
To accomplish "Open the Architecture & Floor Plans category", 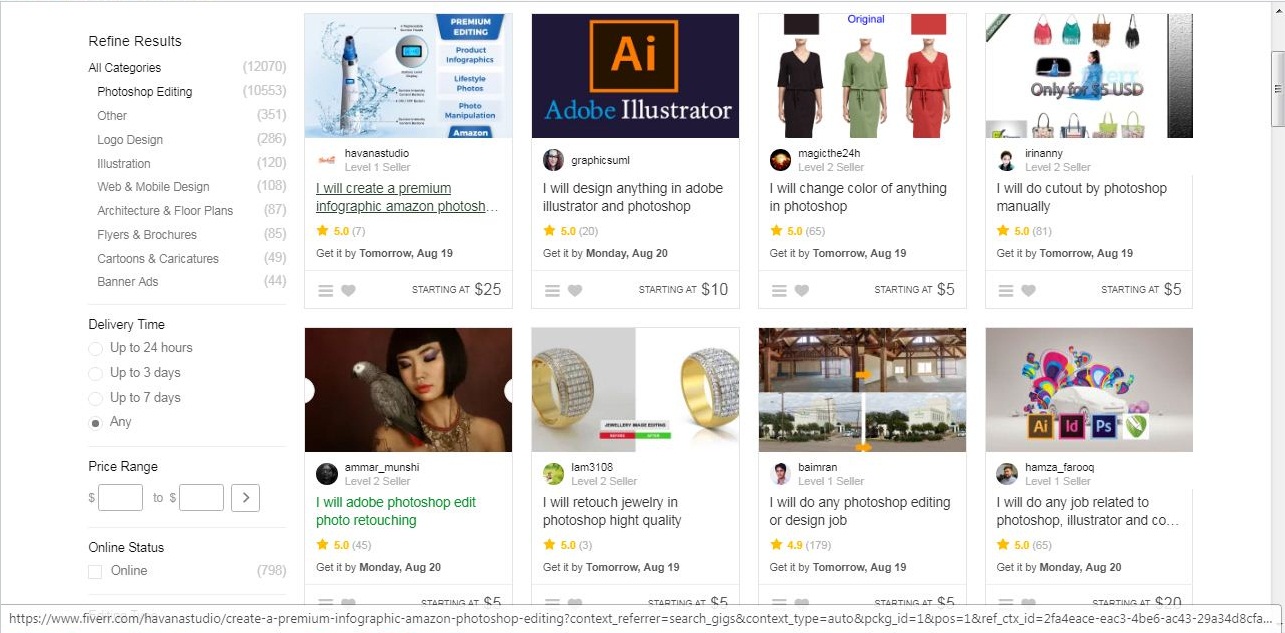I will point(165,211).
